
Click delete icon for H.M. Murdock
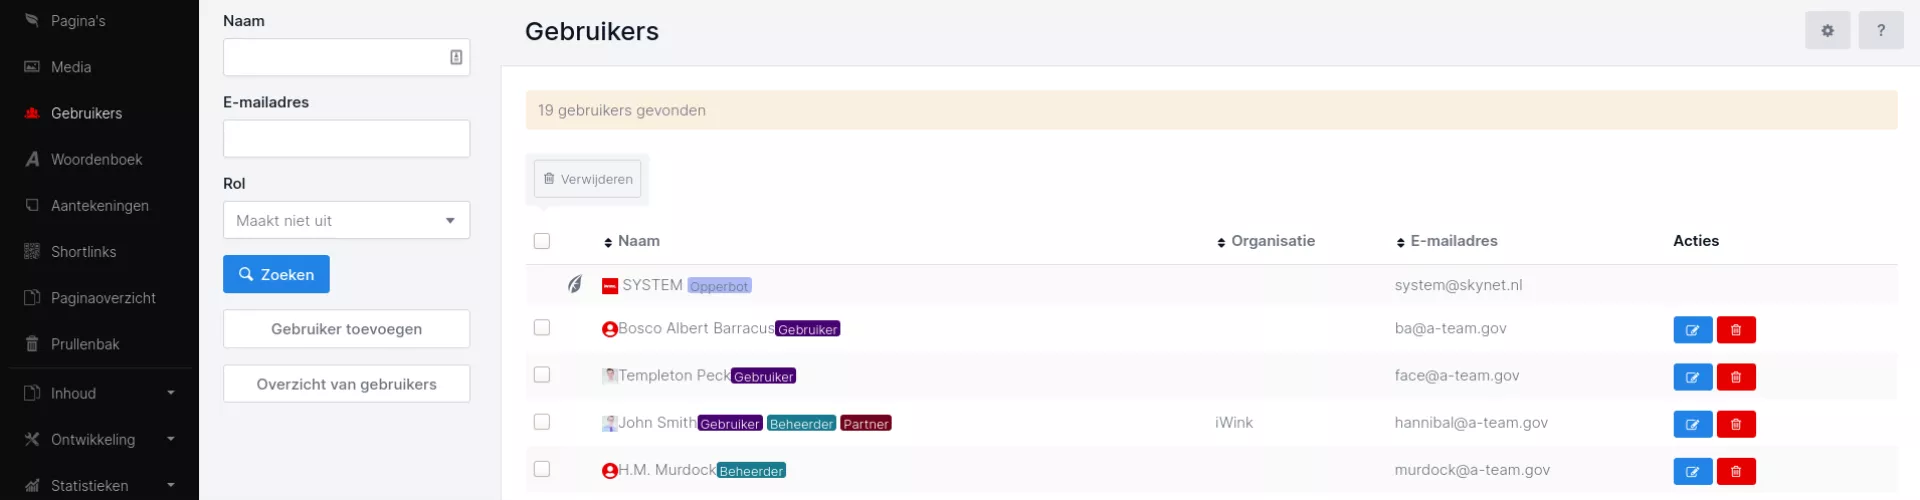pos(1736,471)
